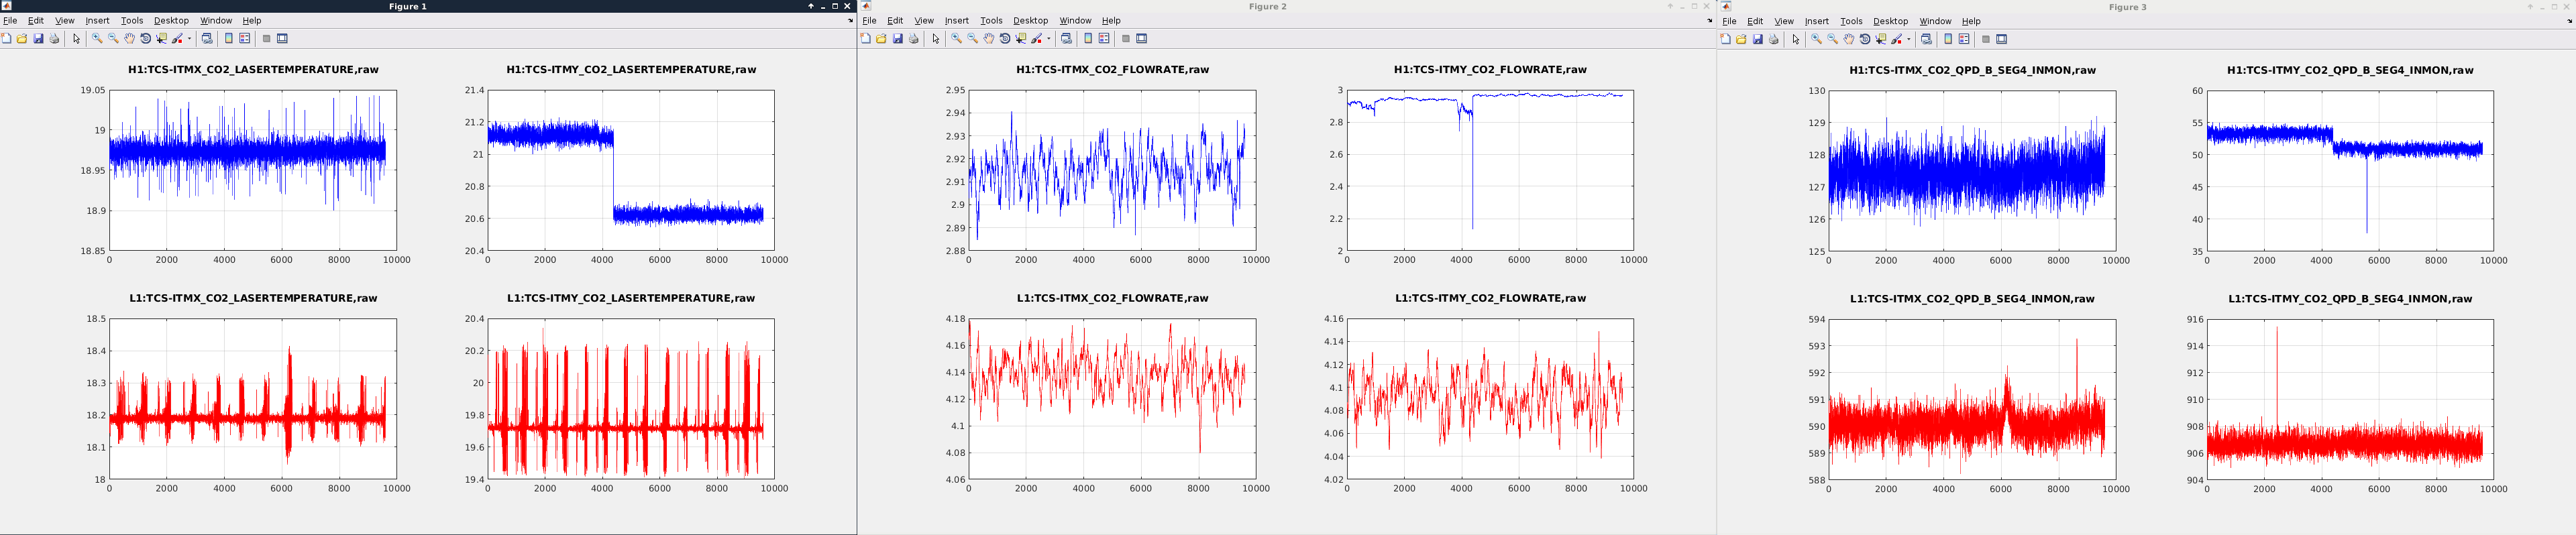Click title H1:TCS-ITMY_CO2_FLOWRATE,raw
Screen dimensions: 2576x535
coord(1490,70)
